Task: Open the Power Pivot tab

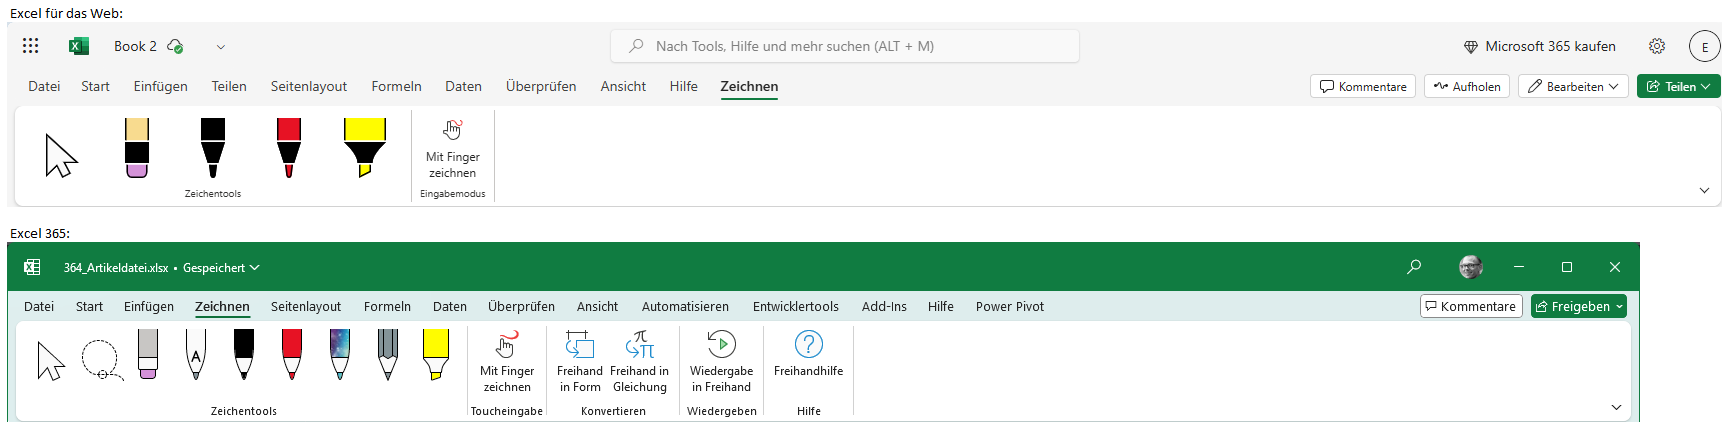Action: click(x=1010, y=306)
